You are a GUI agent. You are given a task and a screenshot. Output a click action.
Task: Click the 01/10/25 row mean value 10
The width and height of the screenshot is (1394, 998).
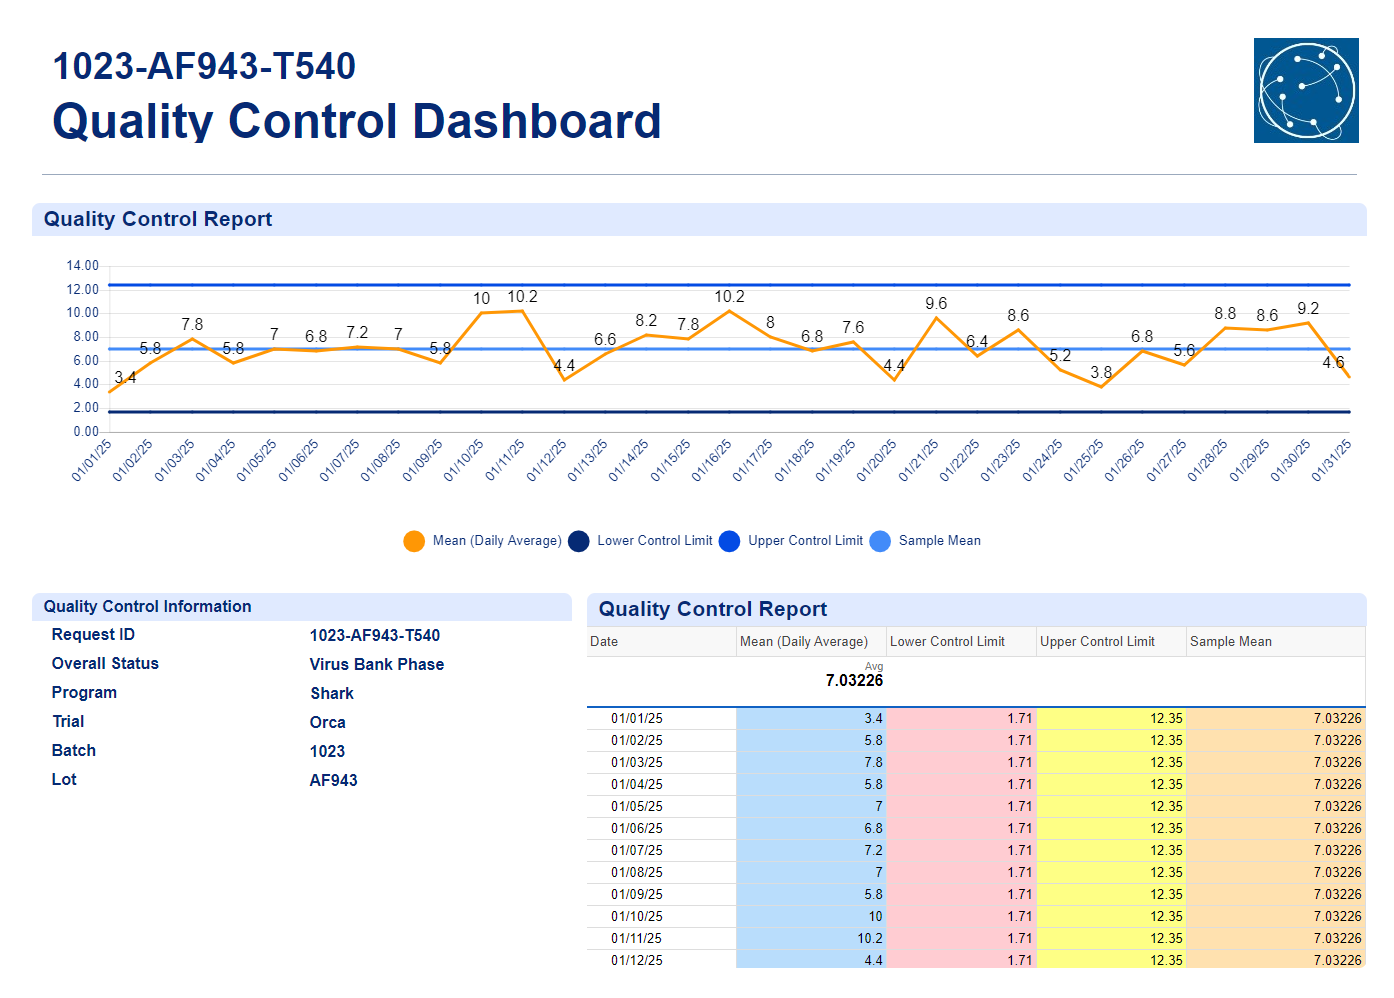875,917
